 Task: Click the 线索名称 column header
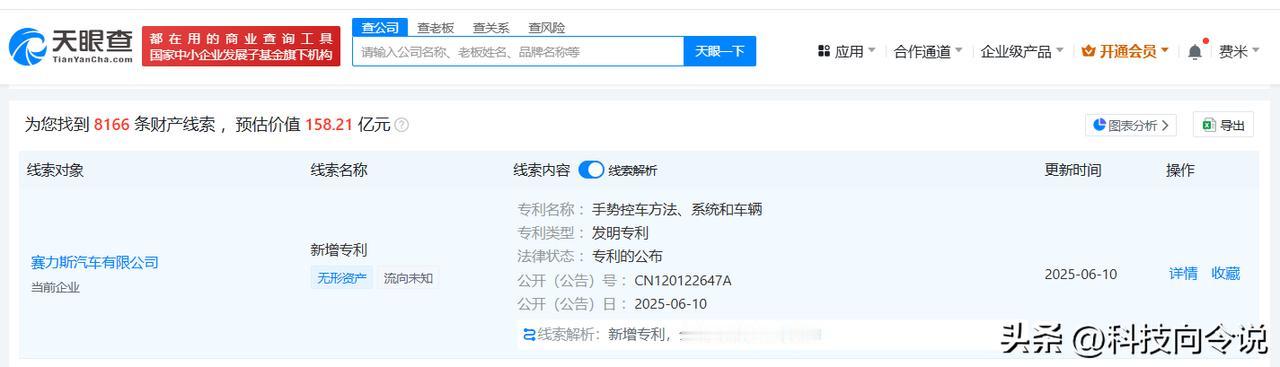tap(339, 170)
